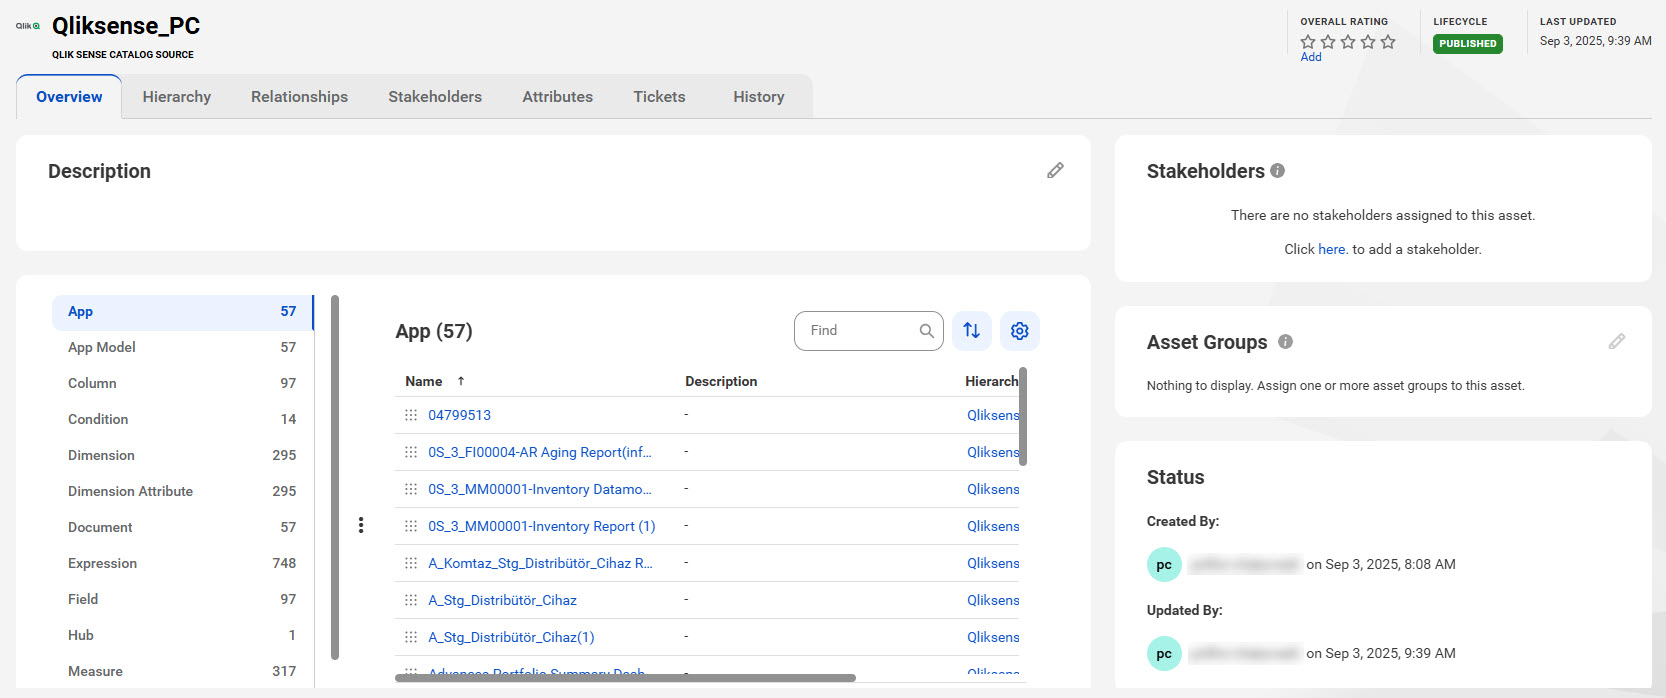Click the App table horizontal scrollbar
The width and height of the screenshot is (1666, 698).
click(625, 678)
